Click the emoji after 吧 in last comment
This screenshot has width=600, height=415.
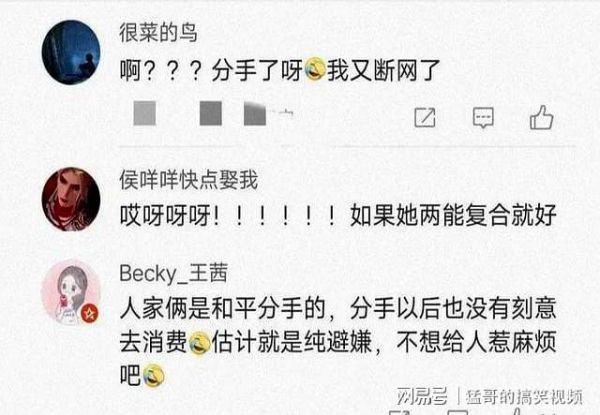click(153, 376)
